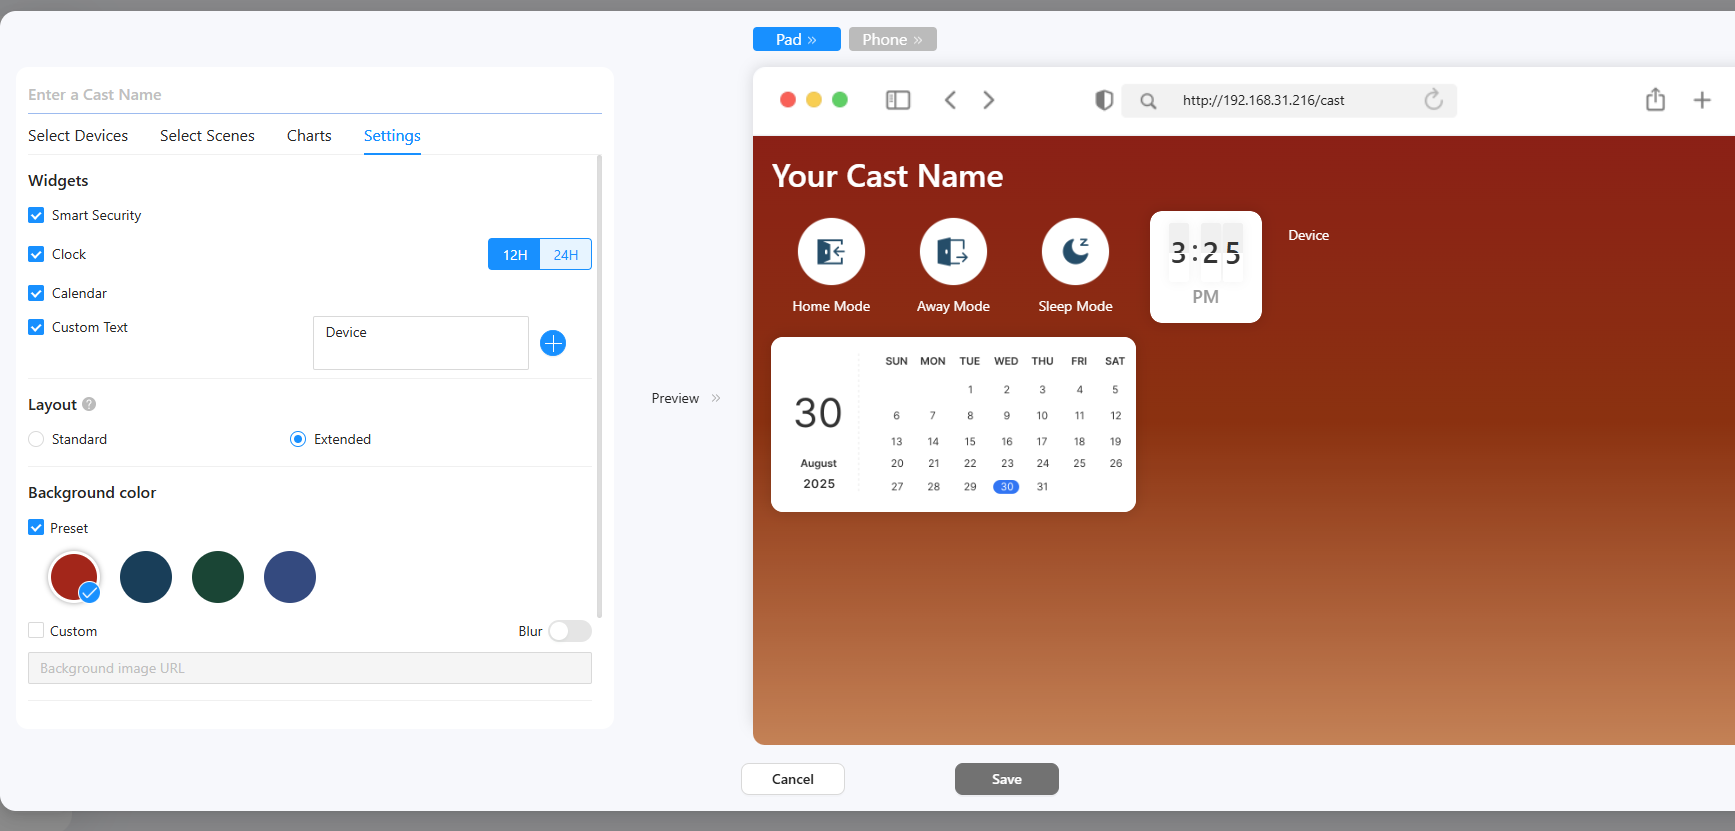Select the Sleep Mode moon icon
This screenshot has width=1735, height=831.
[x=1075, y=251]
